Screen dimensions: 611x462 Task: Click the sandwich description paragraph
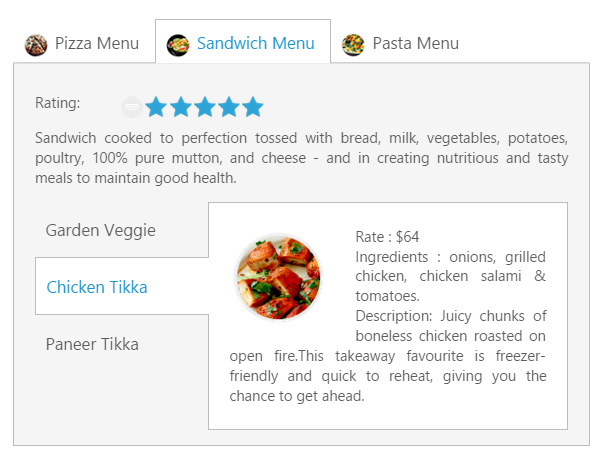pyautogui.click(x=302, y=158)
